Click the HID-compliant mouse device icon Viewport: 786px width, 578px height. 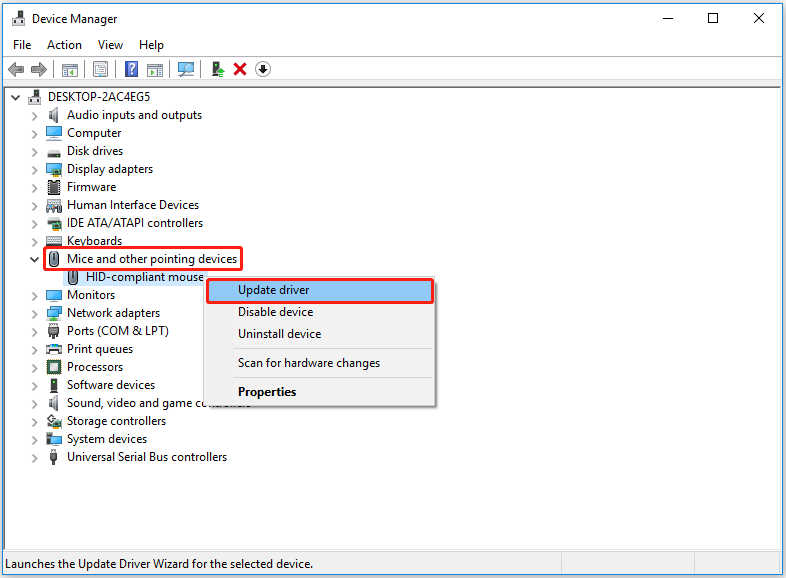[x=73, y=277]
